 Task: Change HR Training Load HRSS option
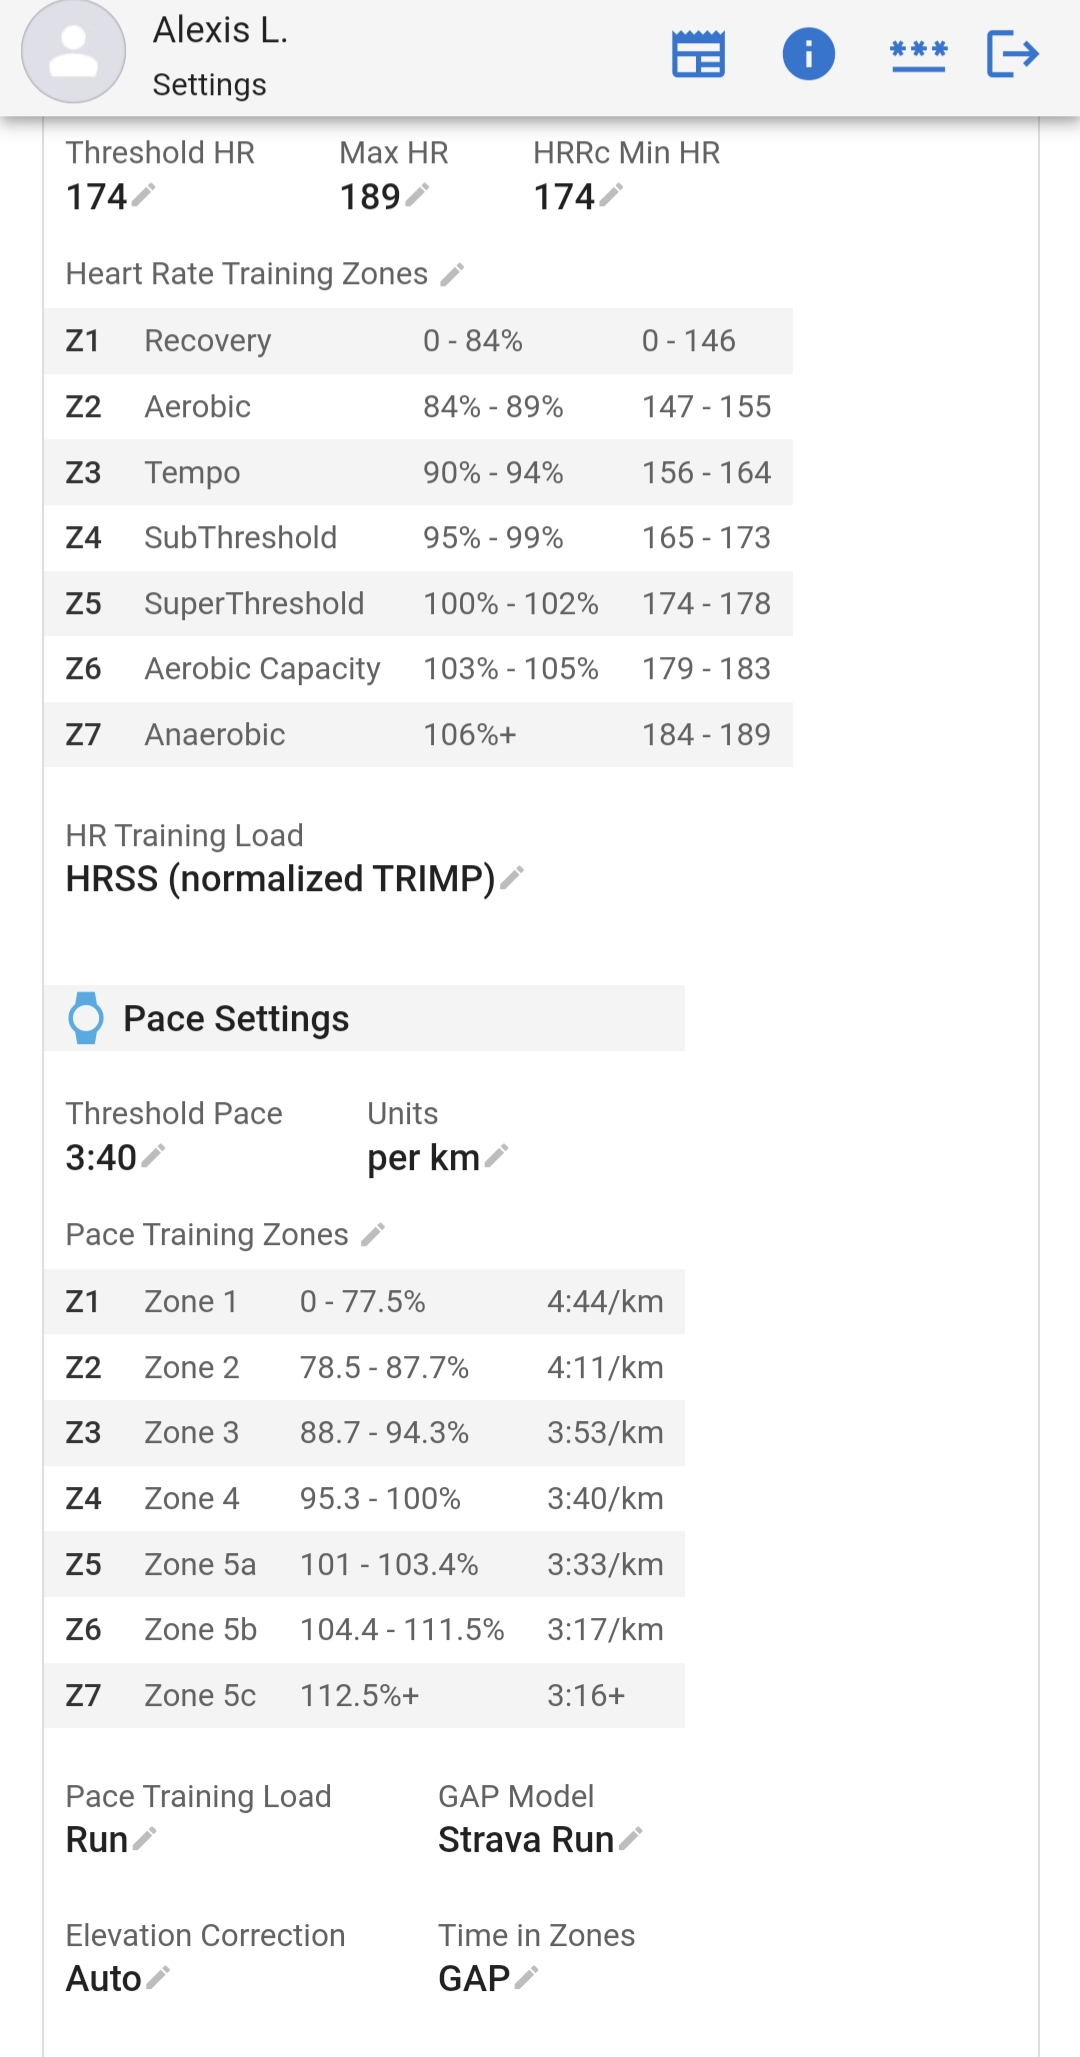click(512, 878)
